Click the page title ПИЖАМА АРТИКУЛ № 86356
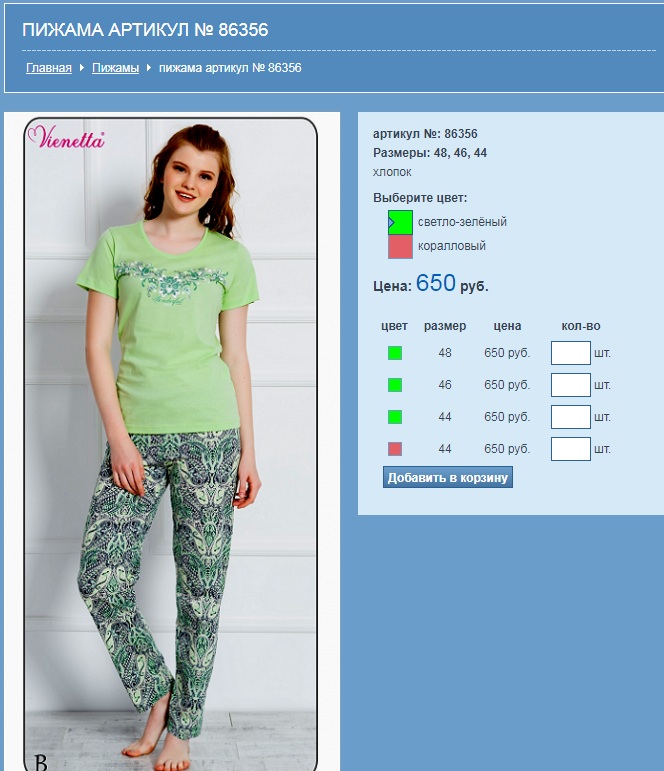 pos(145,30)
